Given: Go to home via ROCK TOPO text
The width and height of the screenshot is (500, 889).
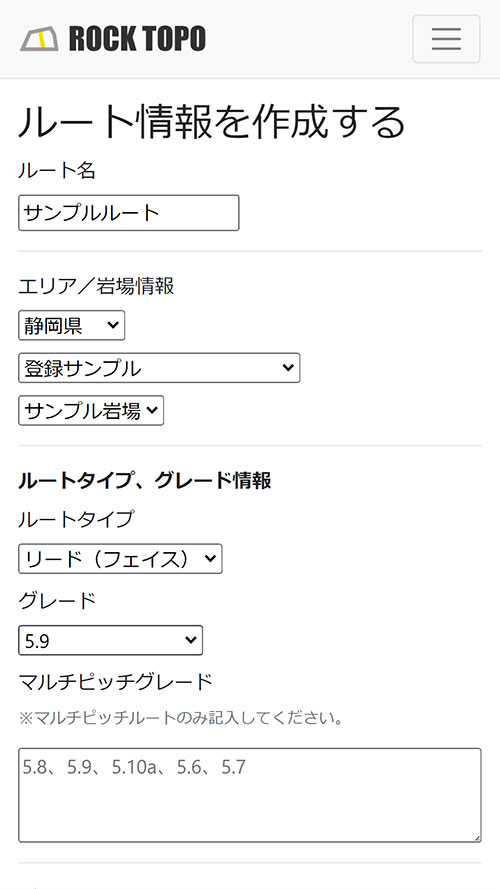Looking at the screenshot, I should (137, 39).
